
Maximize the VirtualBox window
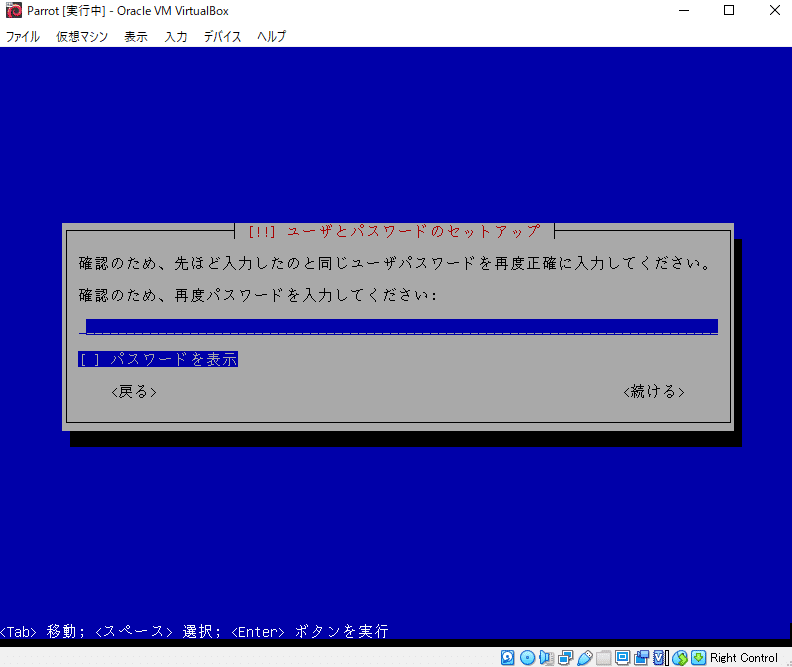pyautogui.click(x=729, y=10)
